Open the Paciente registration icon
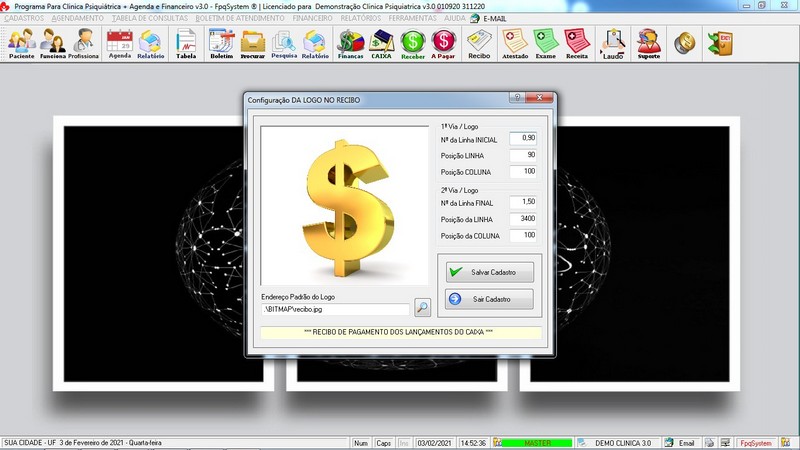 point(21,44)
